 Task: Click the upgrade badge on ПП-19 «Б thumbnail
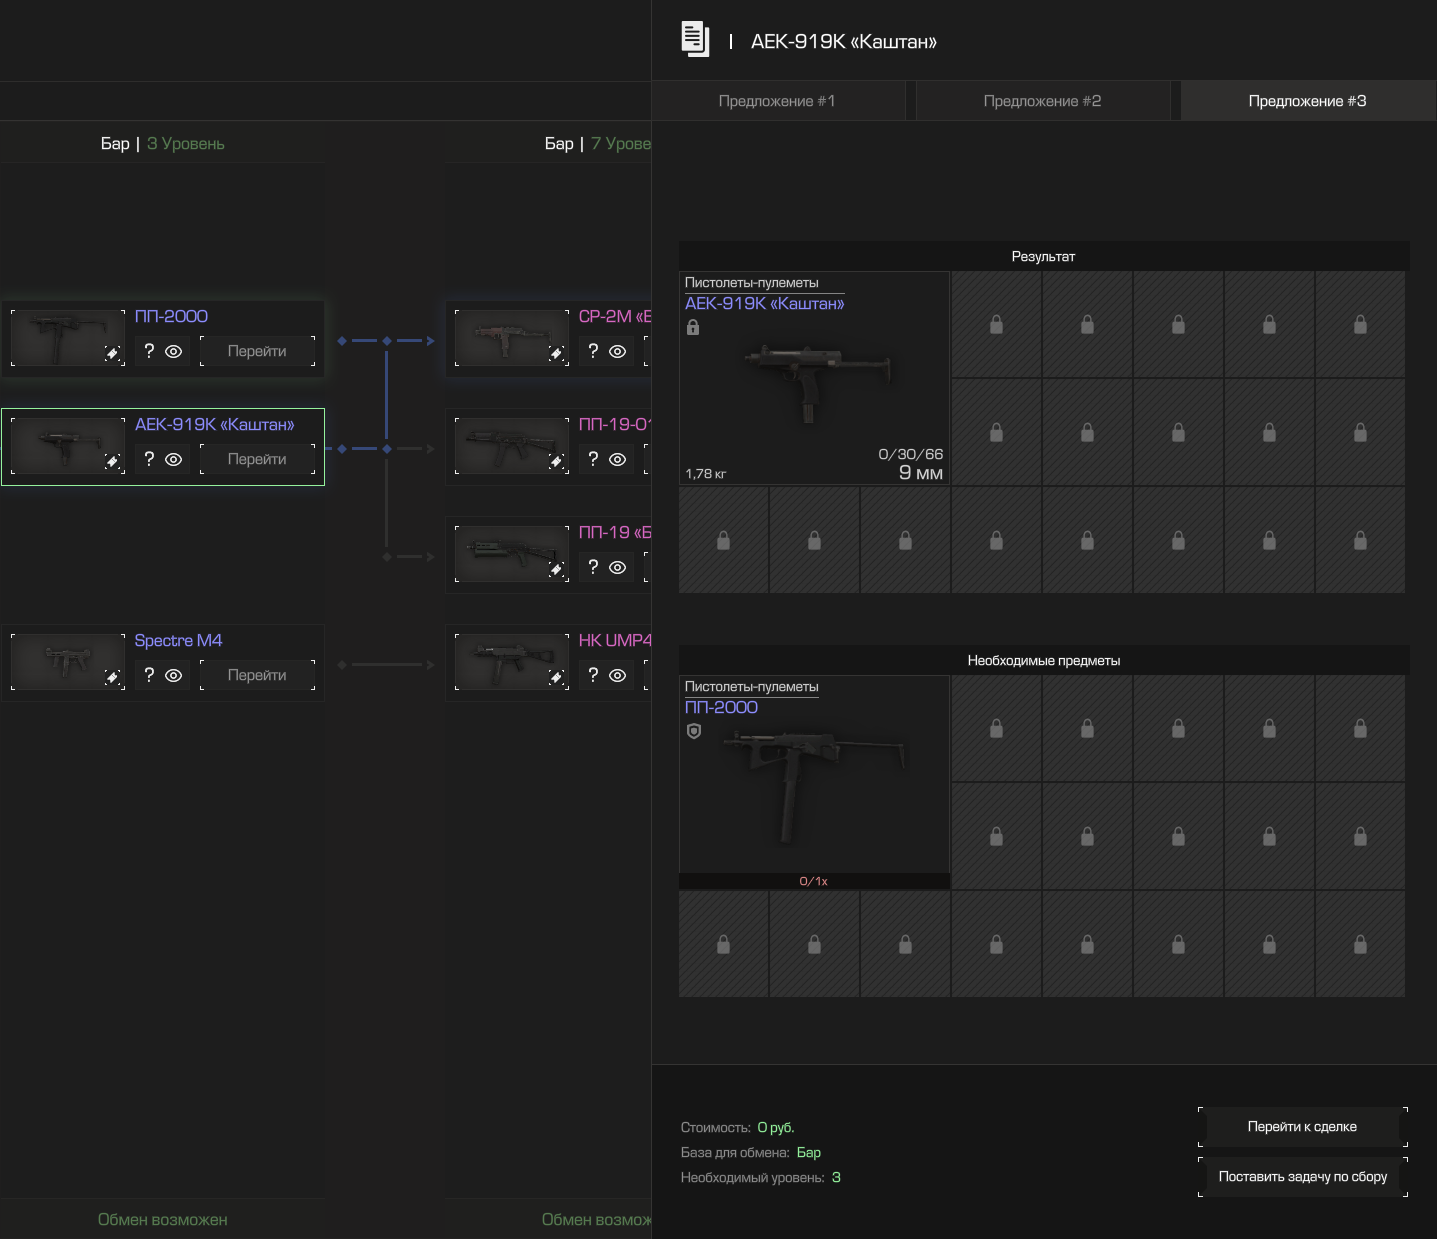pyautogui.click(x=556, y=569)
